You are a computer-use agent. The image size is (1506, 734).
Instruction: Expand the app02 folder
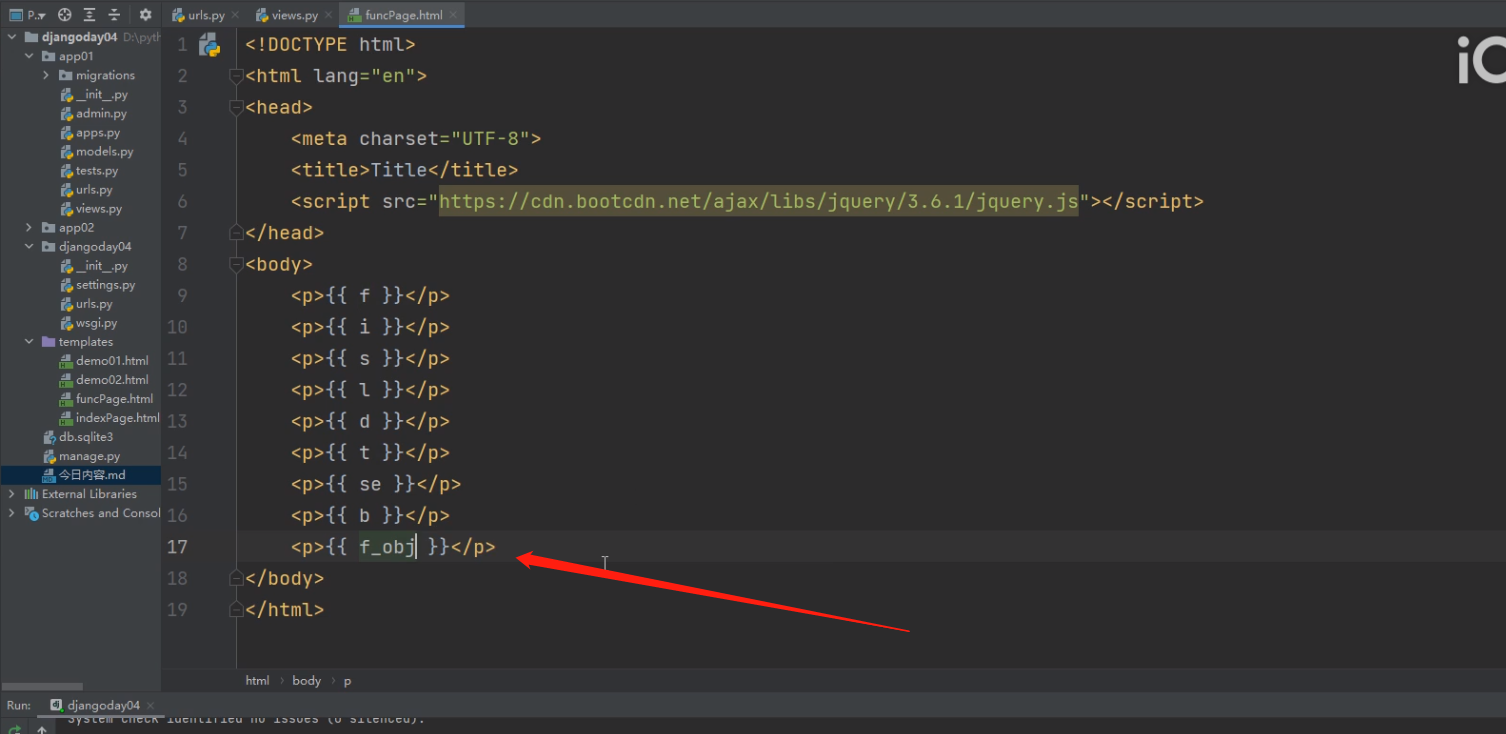29,228
